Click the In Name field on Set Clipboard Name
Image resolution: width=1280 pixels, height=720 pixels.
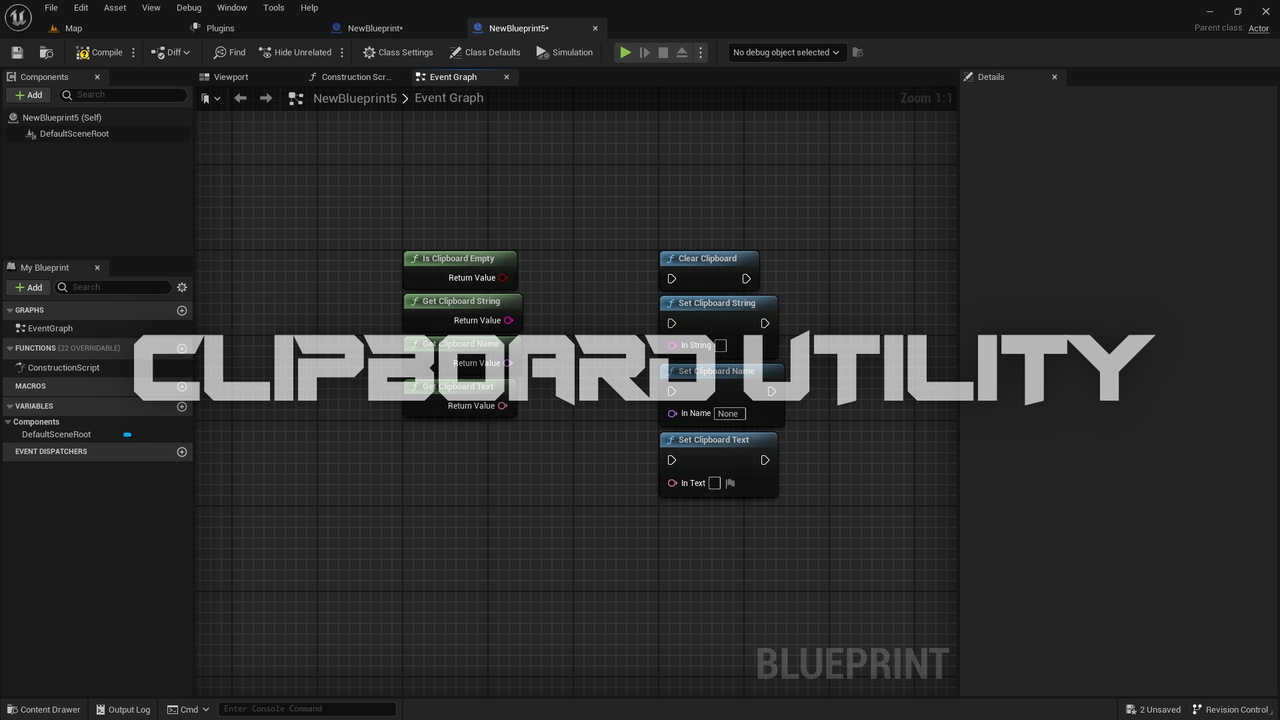tap(729, 413)
